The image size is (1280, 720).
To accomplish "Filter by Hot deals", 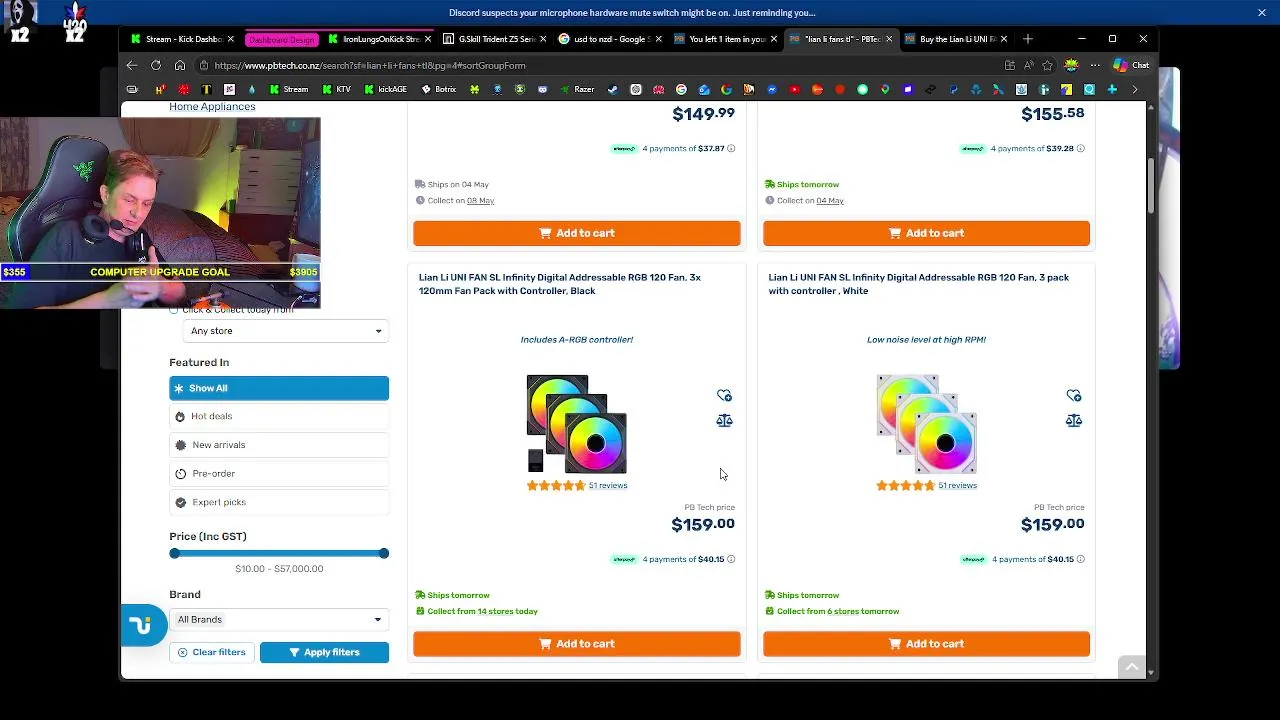I will click(x=279, y=416).
